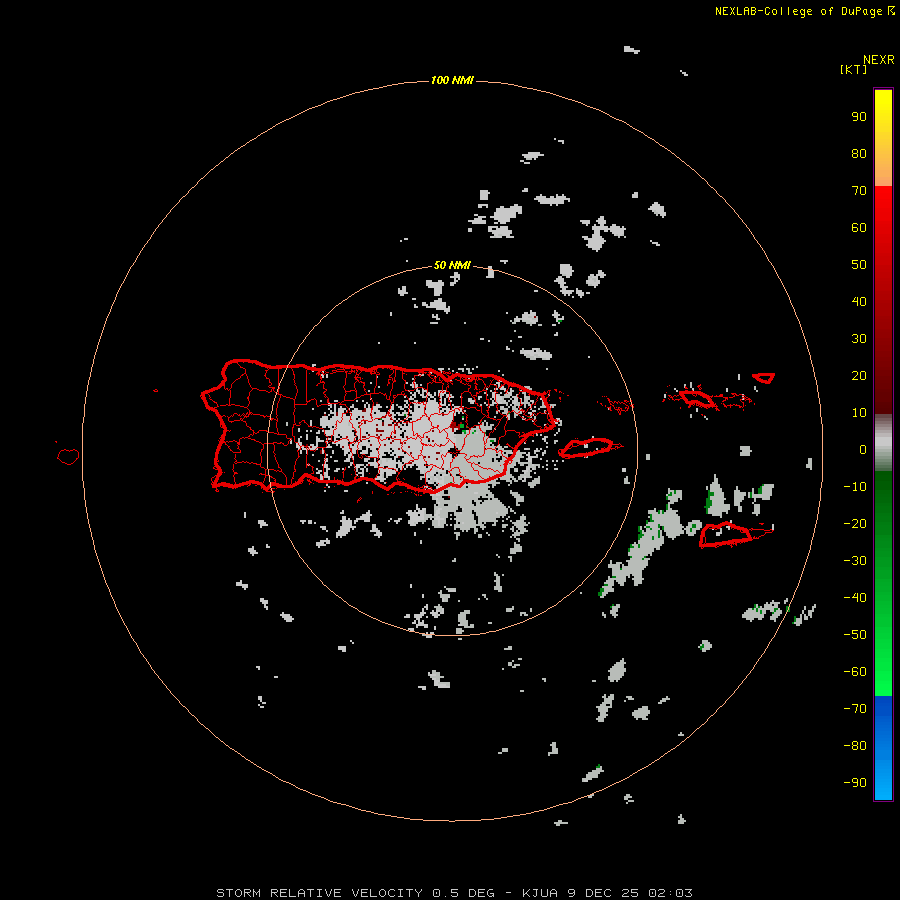Image resolution: width=900 pixels, height=900 pixels.
Task: Click the -70 value on the velocity scale
Action: pos(855,709)
